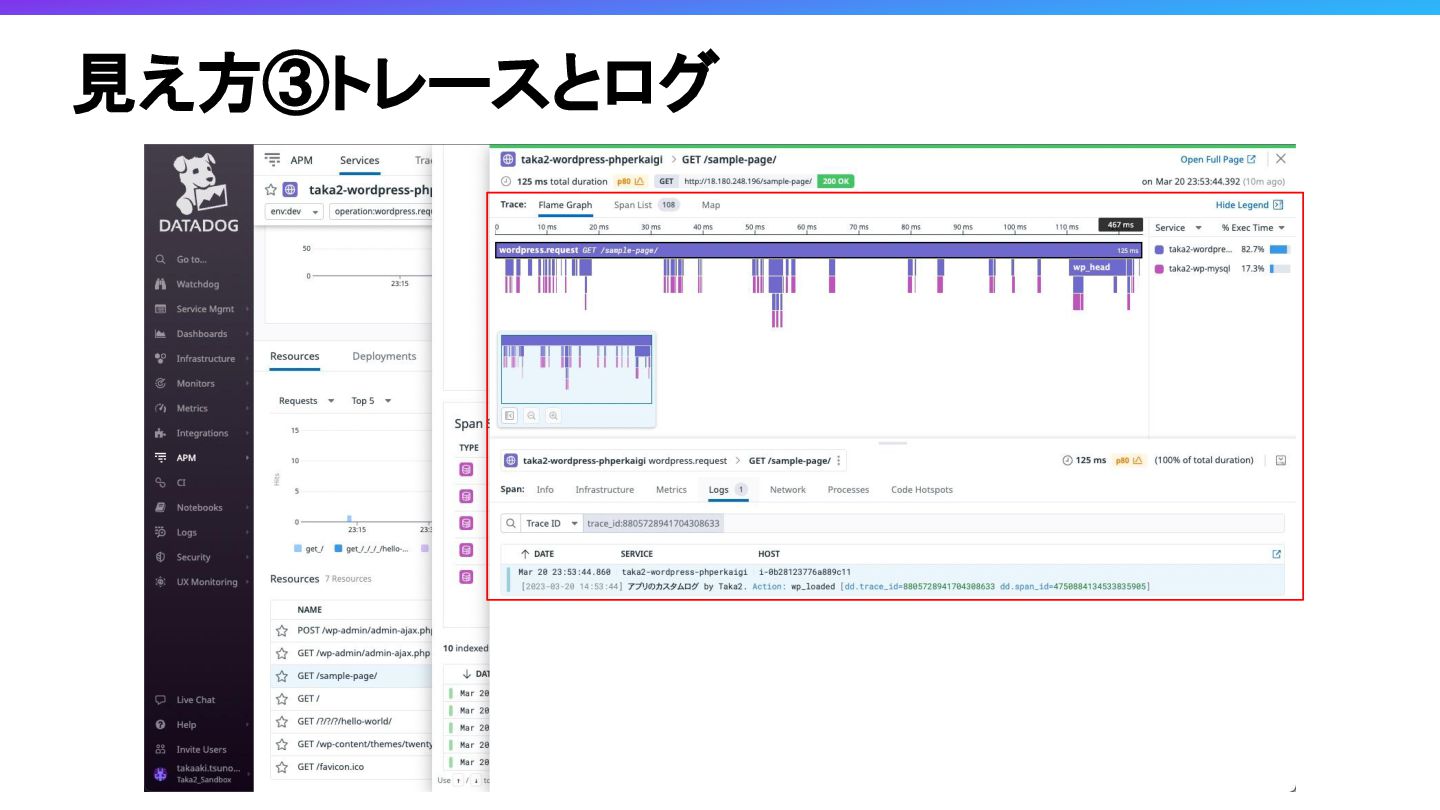Click Open Full Page link
Screen dimensions: 1440x810
(1217, 159)
